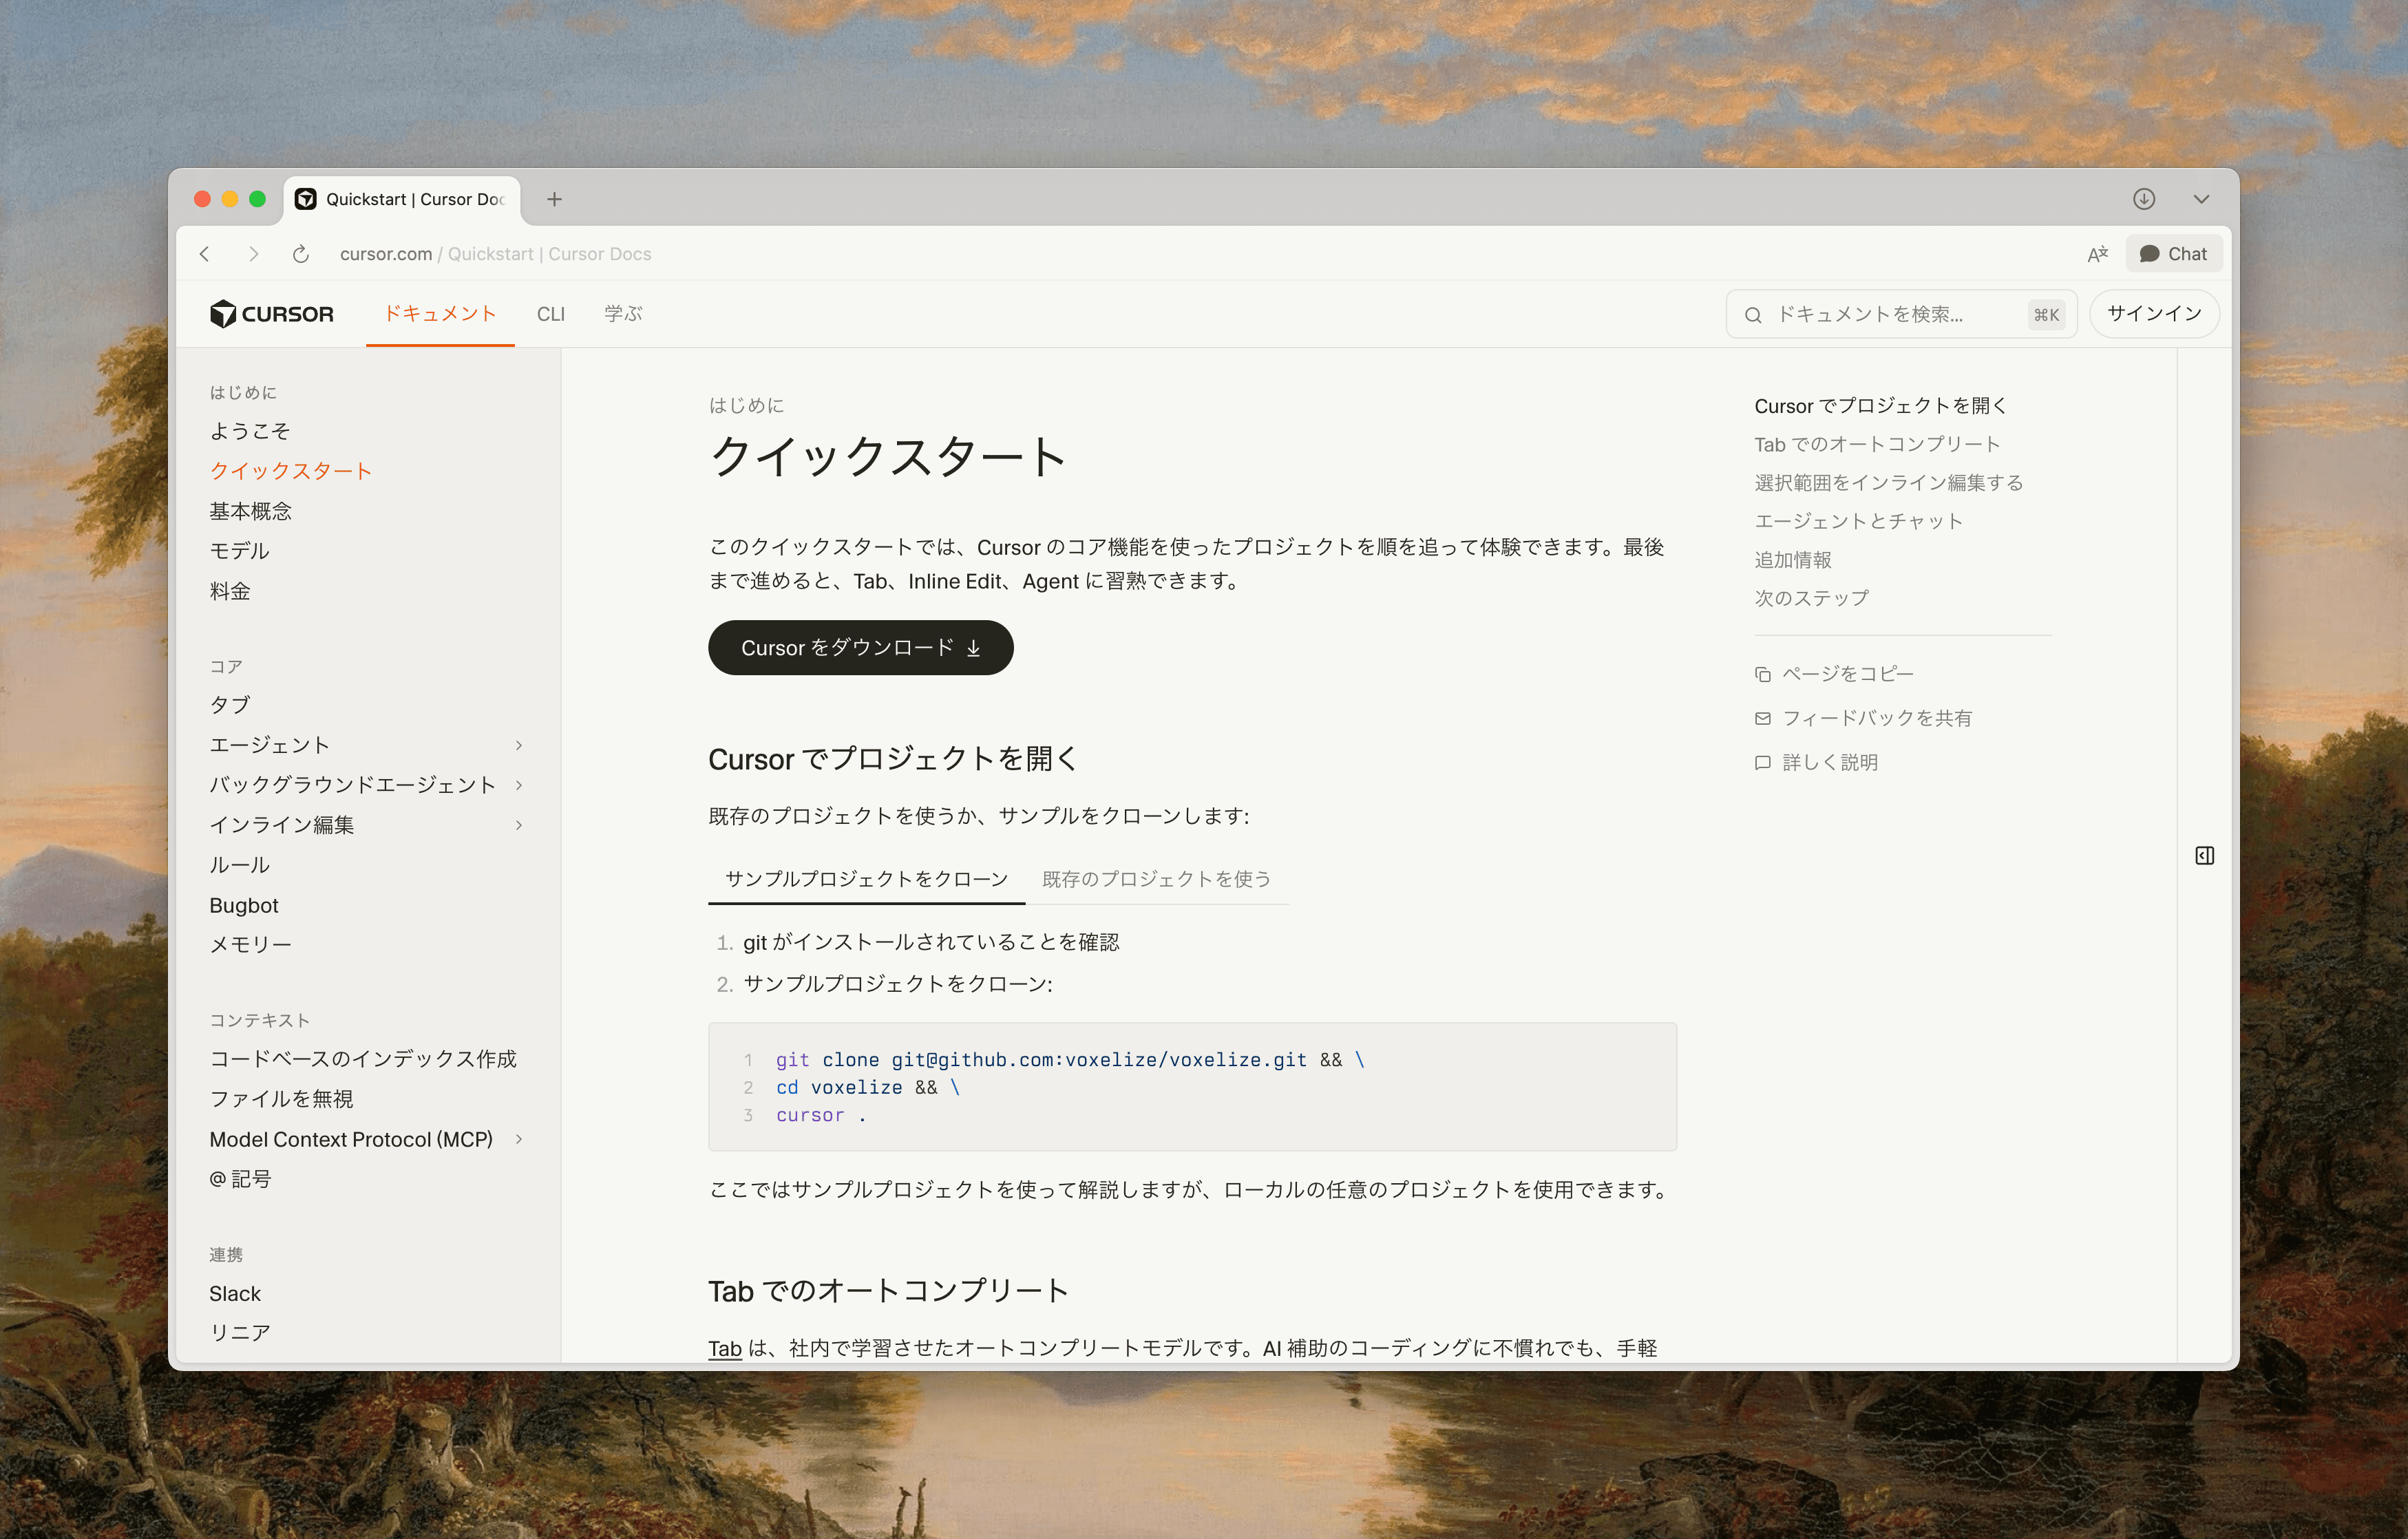Open new tab with plus icon
Screen dimensions: 2408x1539
tap(554, 199)
